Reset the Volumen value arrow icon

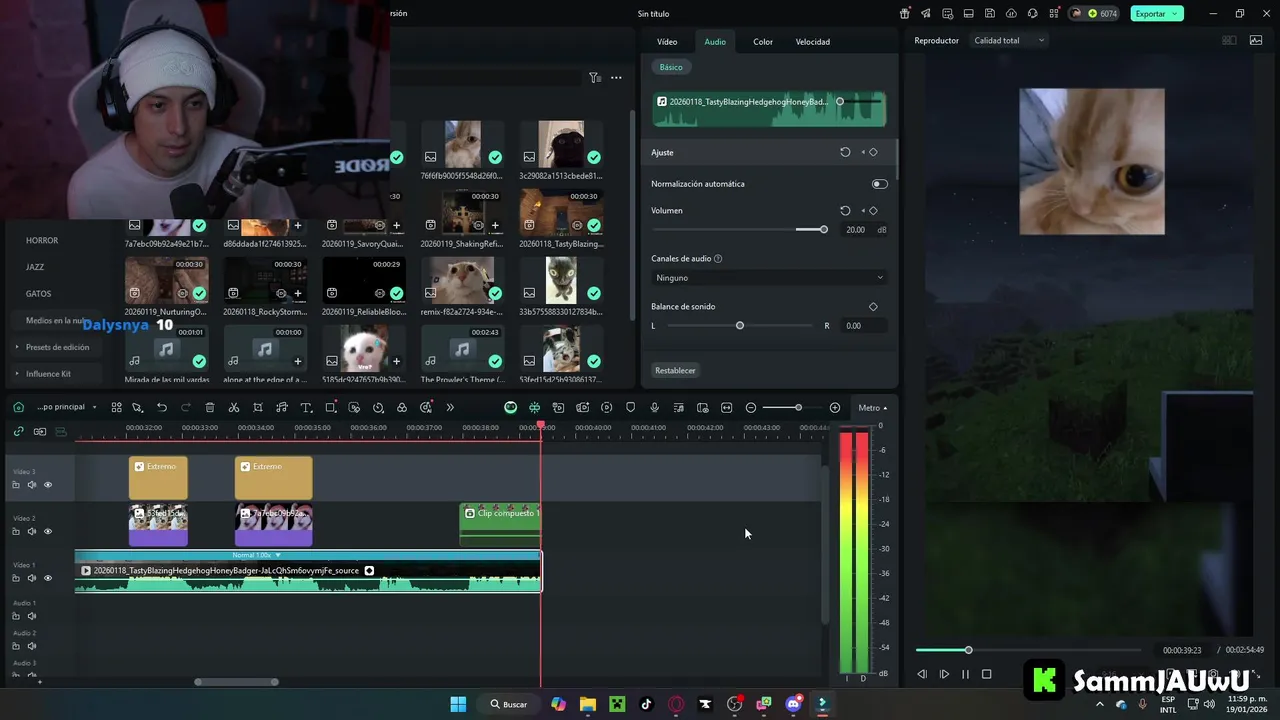coord(845,211)
